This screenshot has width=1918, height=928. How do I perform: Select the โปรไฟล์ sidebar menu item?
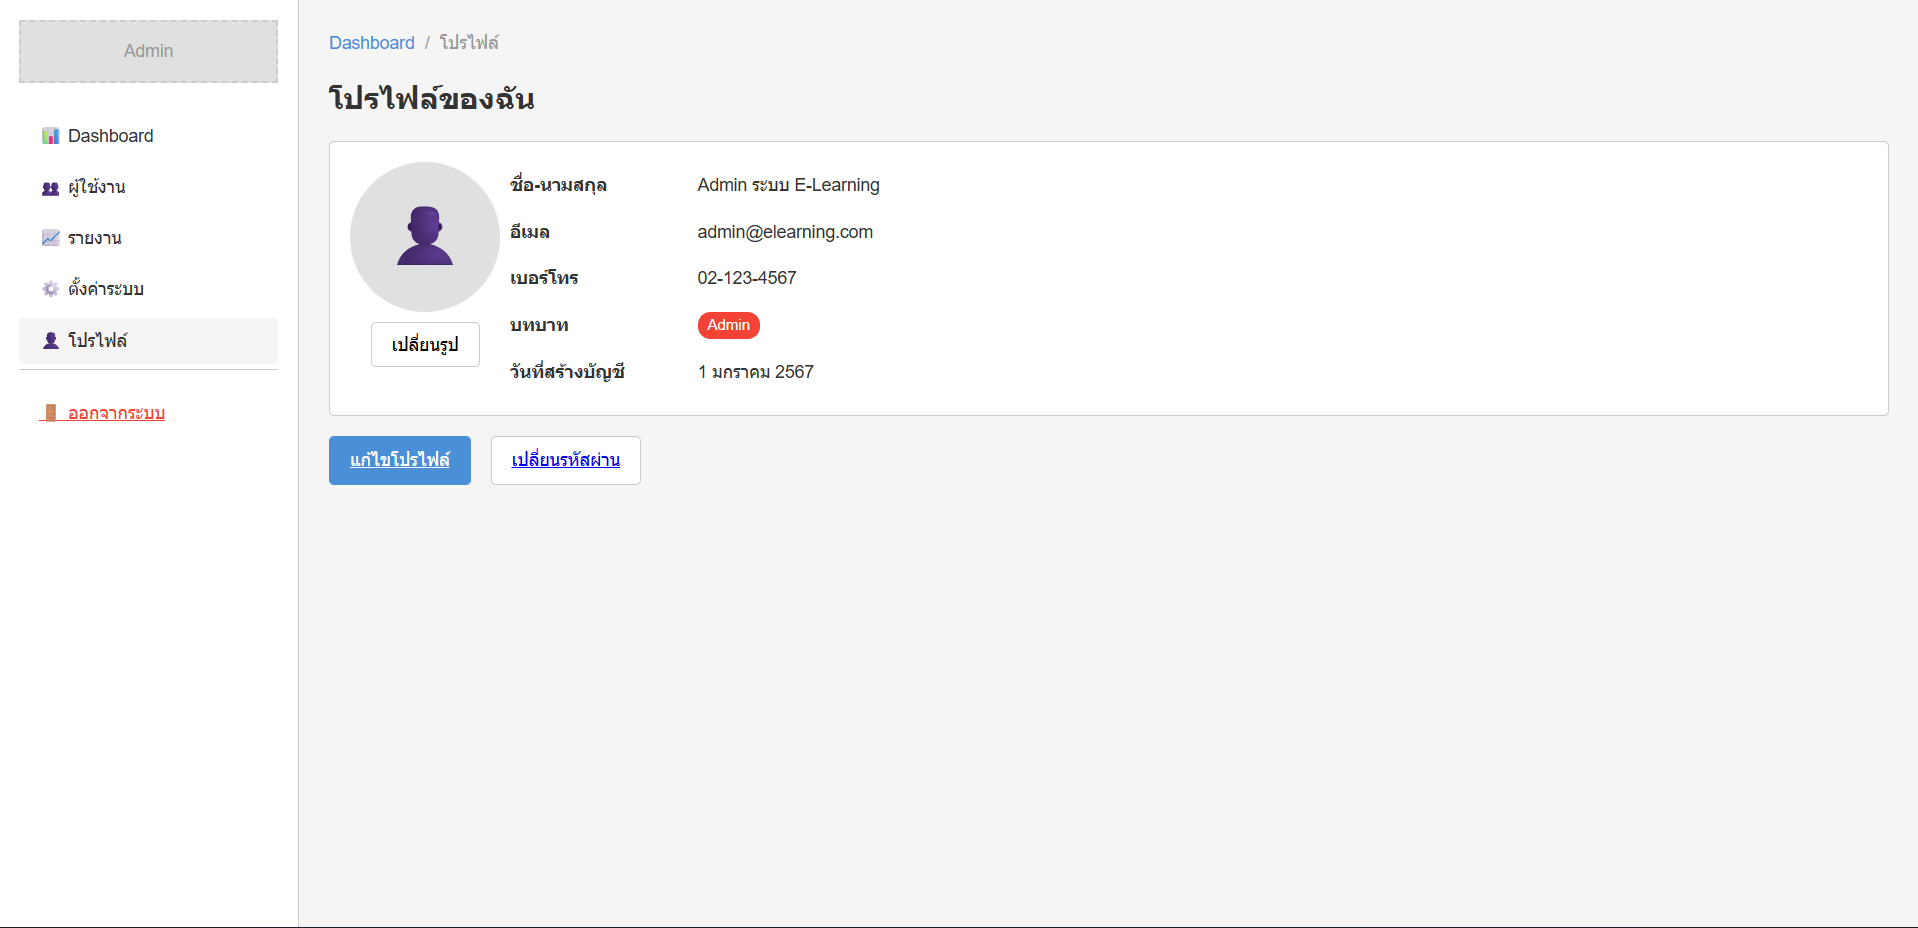click(x=98, y=341)
